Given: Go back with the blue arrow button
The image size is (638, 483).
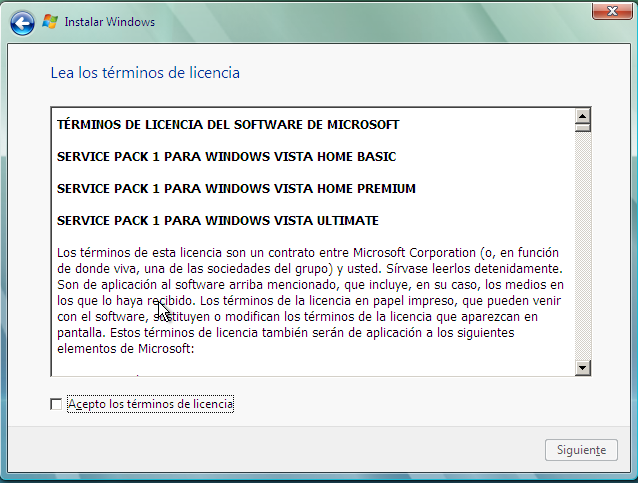Looking at the screenshot, I should (22, 23).
